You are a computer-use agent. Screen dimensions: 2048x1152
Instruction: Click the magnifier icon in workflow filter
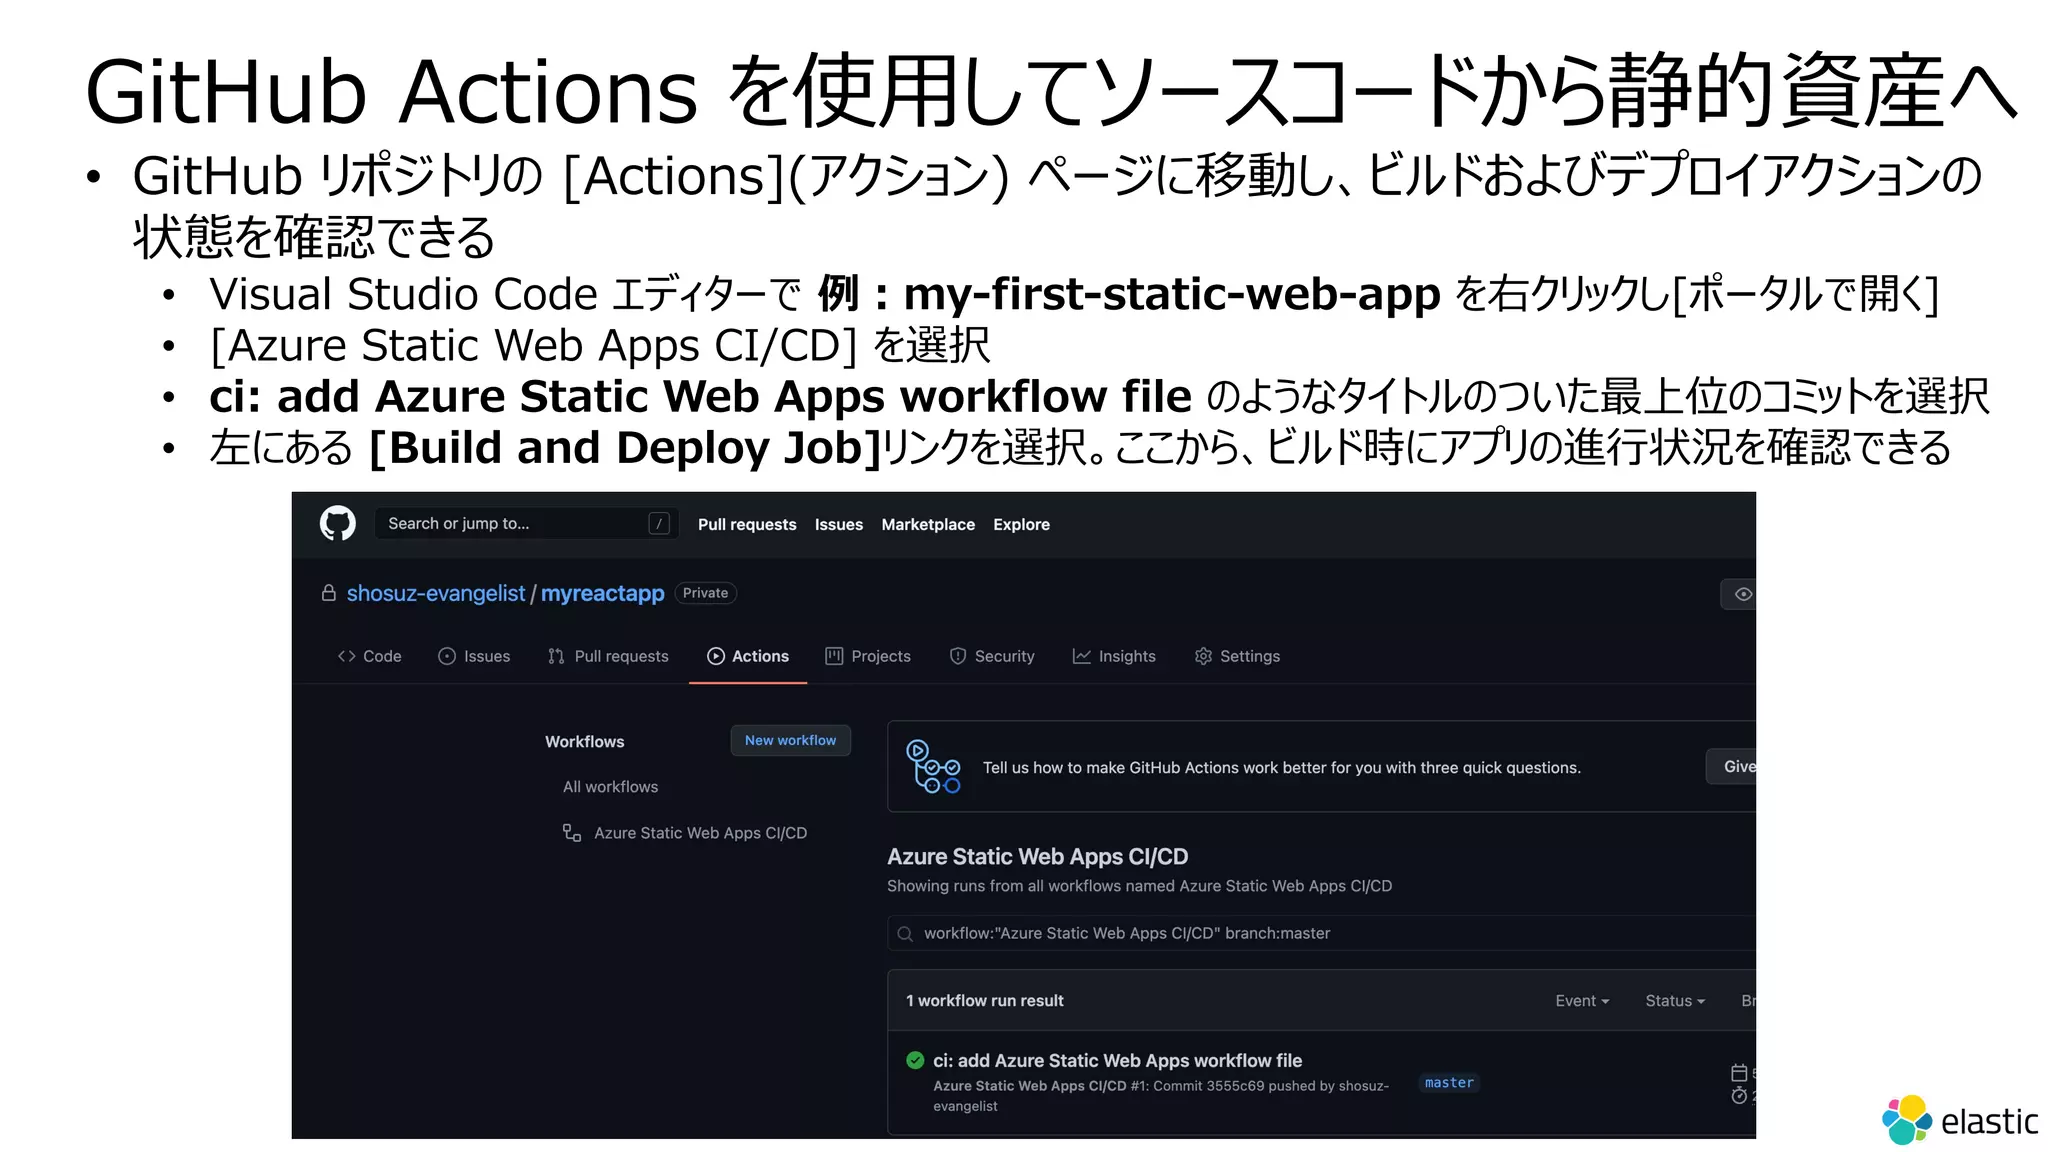point(905,933)
